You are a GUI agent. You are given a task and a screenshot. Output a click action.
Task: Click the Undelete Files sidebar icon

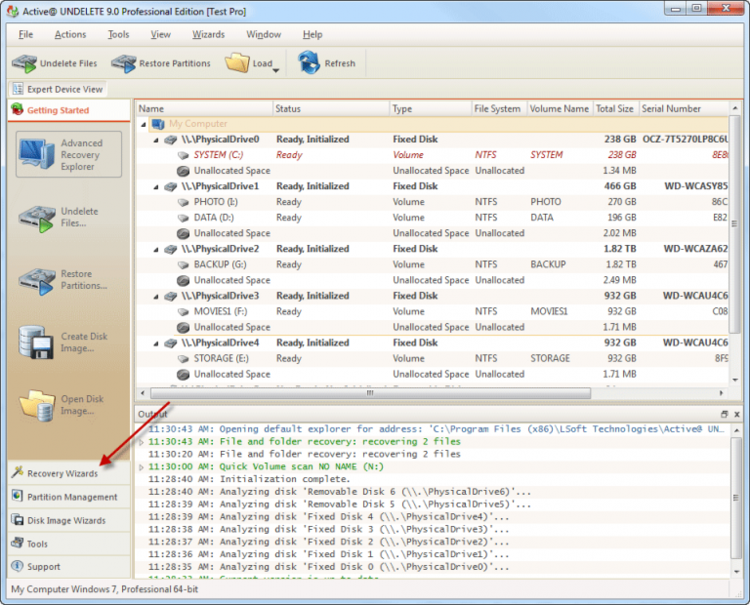(37, 217)
